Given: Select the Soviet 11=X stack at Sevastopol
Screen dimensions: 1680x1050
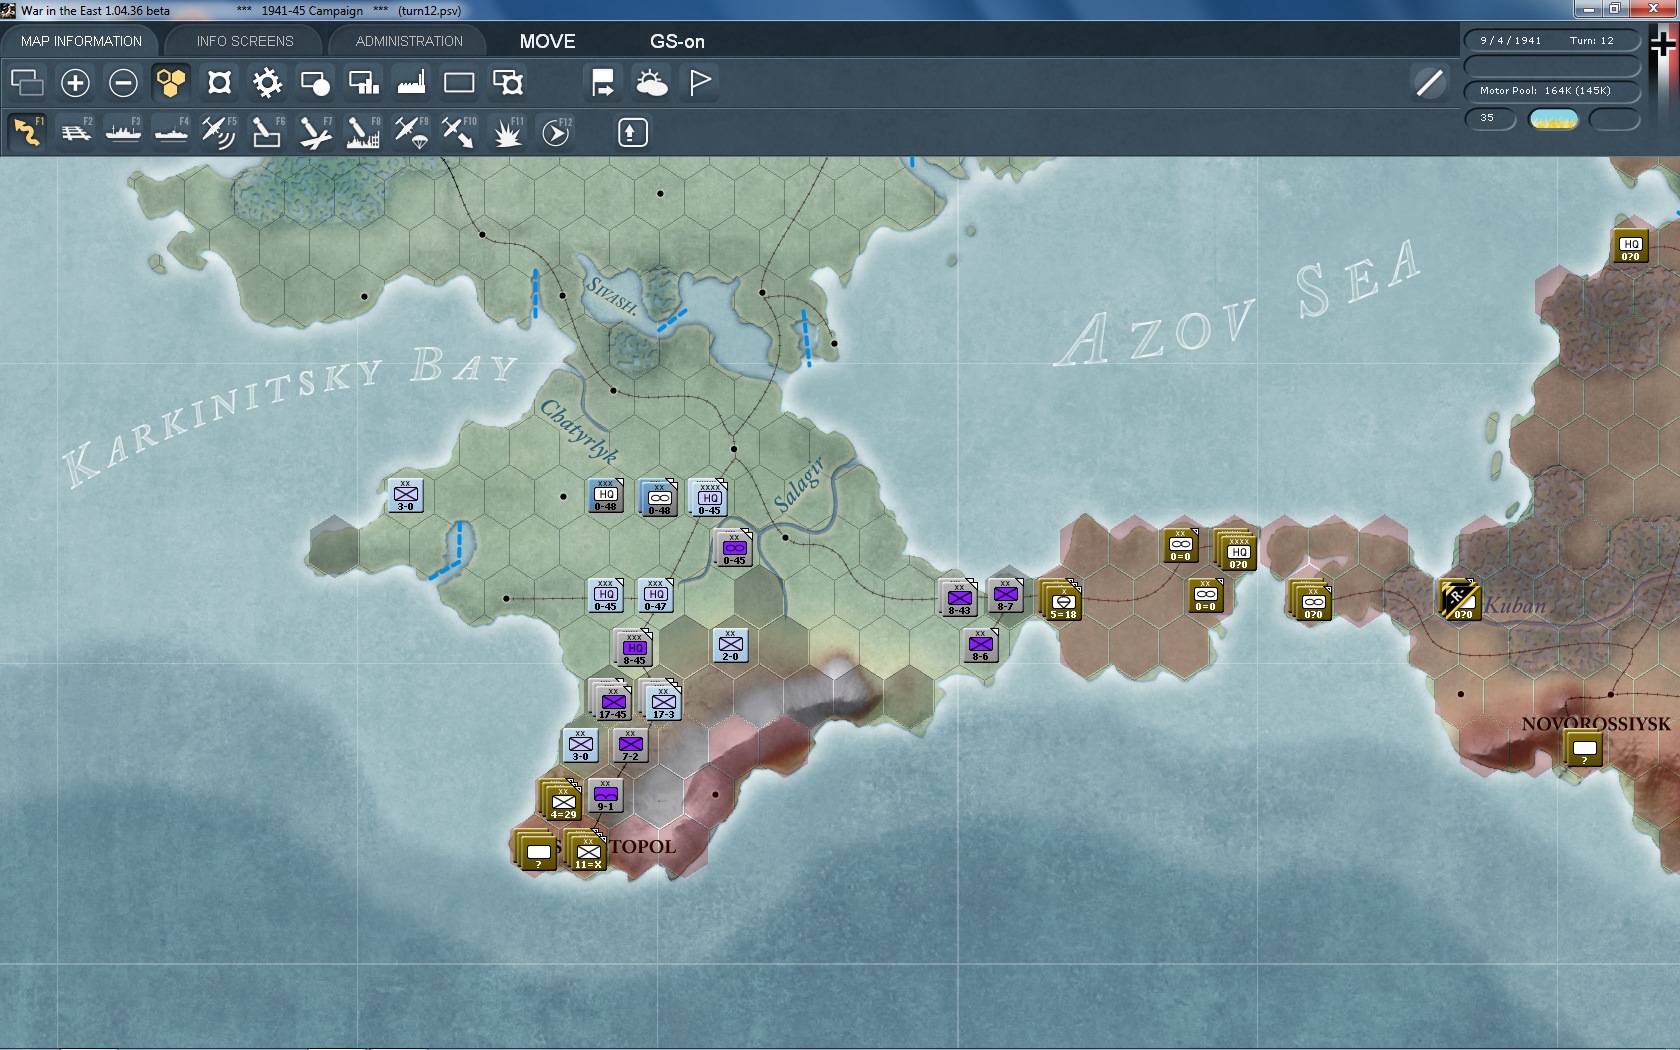Looking at the screenshot, I should click(586, 850).
